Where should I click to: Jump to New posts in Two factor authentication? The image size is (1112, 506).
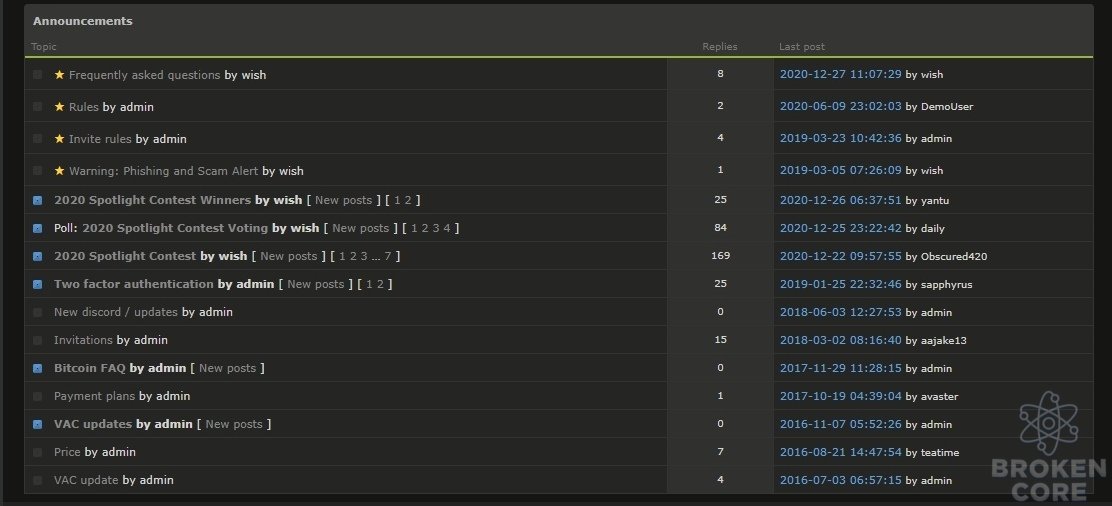pos(316,284)
